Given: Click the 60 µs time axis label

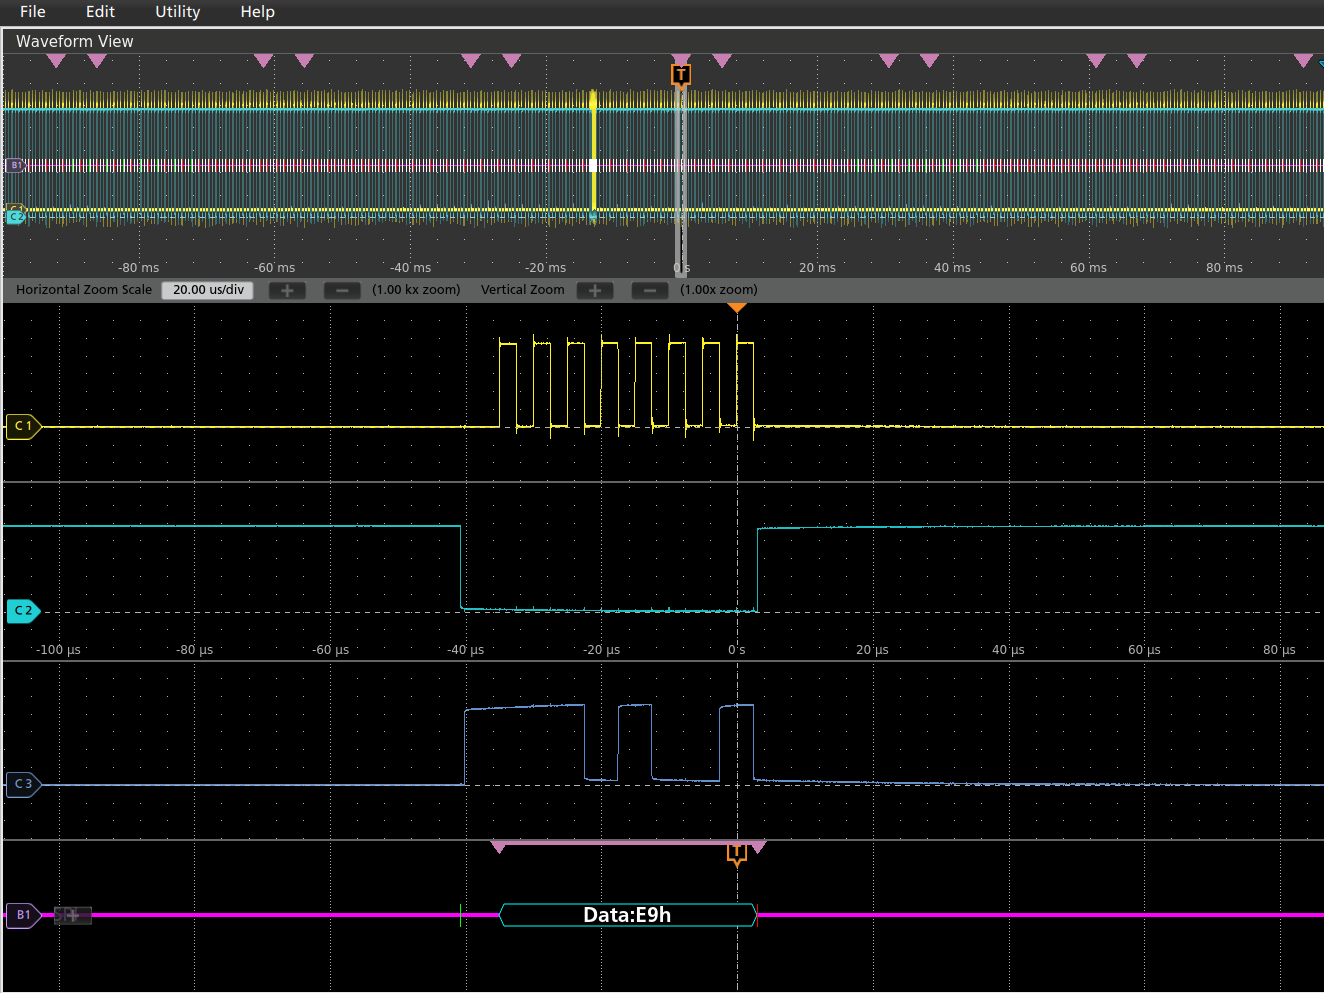Looking at the screenshot, I should [x=1144, y=650].
